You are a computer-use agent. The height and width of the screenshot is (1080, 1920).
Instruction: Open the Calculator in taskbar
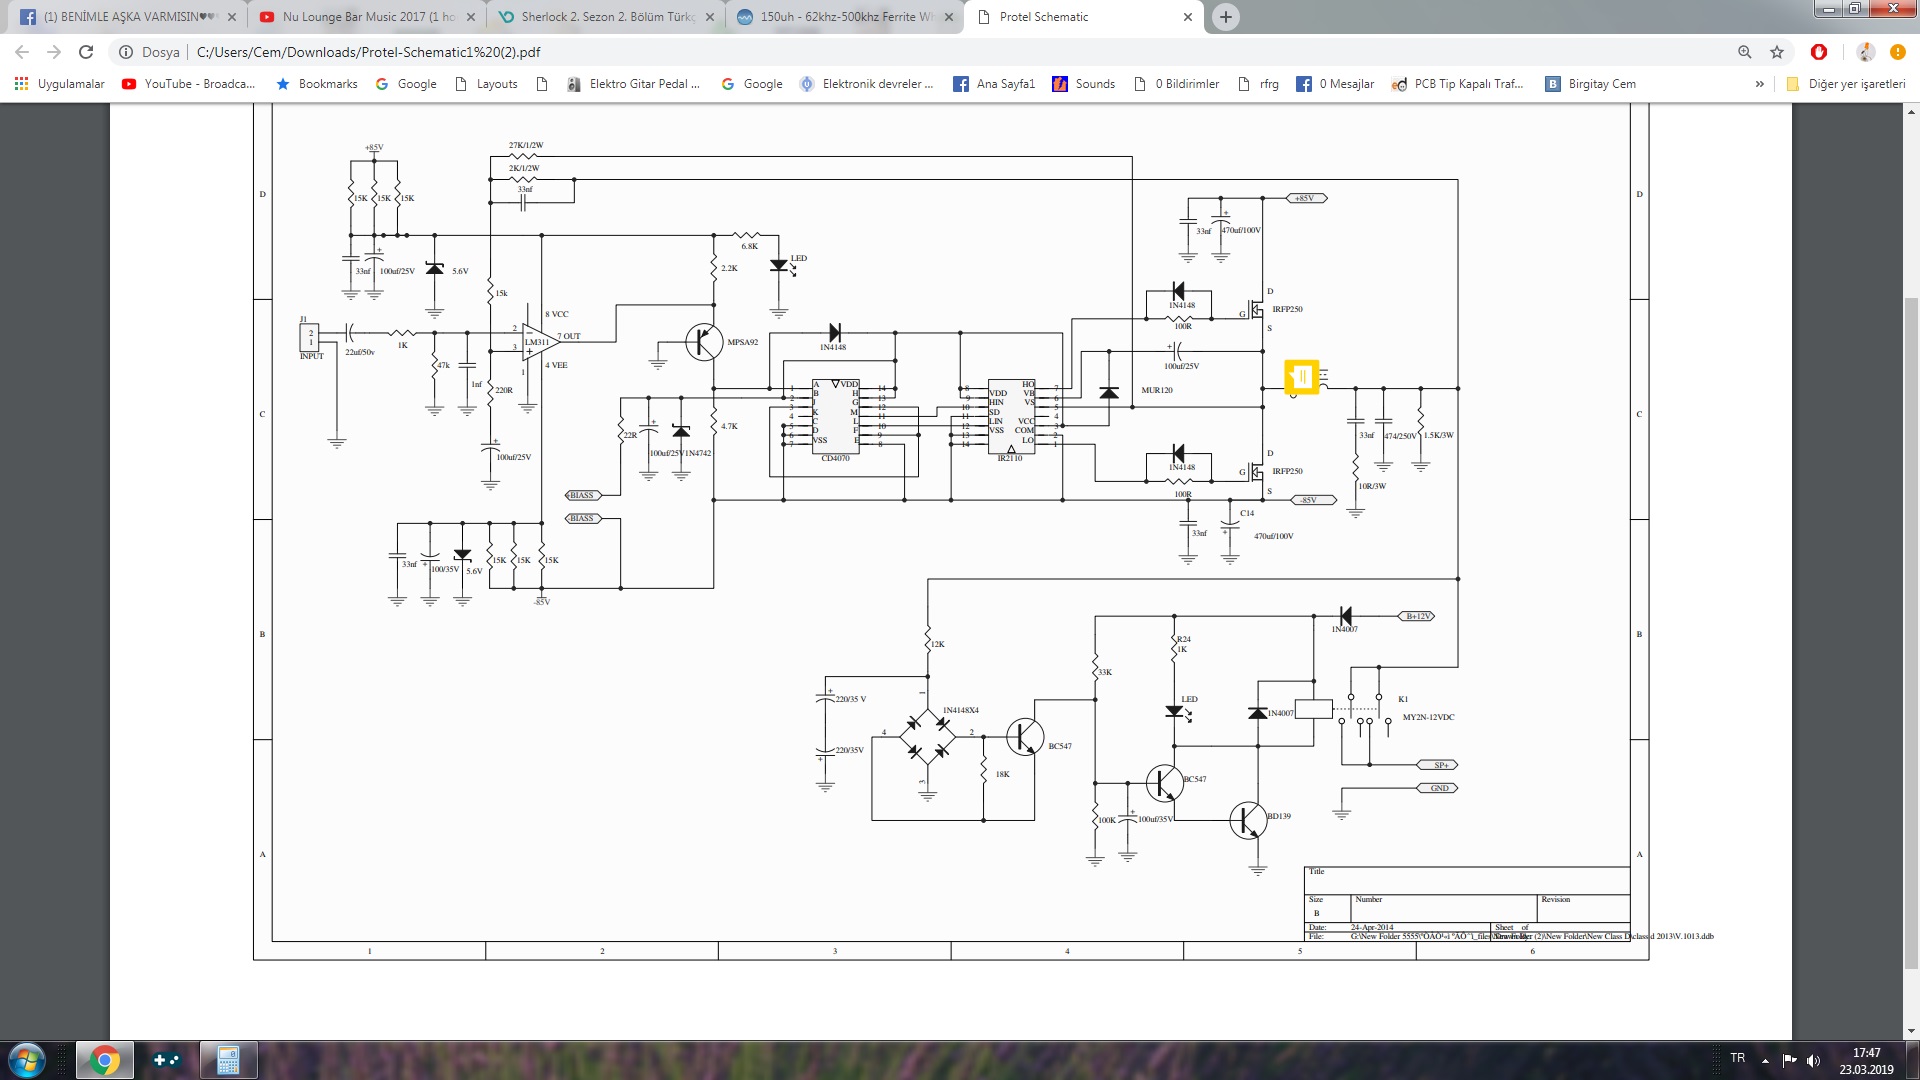pos(228,1060)
